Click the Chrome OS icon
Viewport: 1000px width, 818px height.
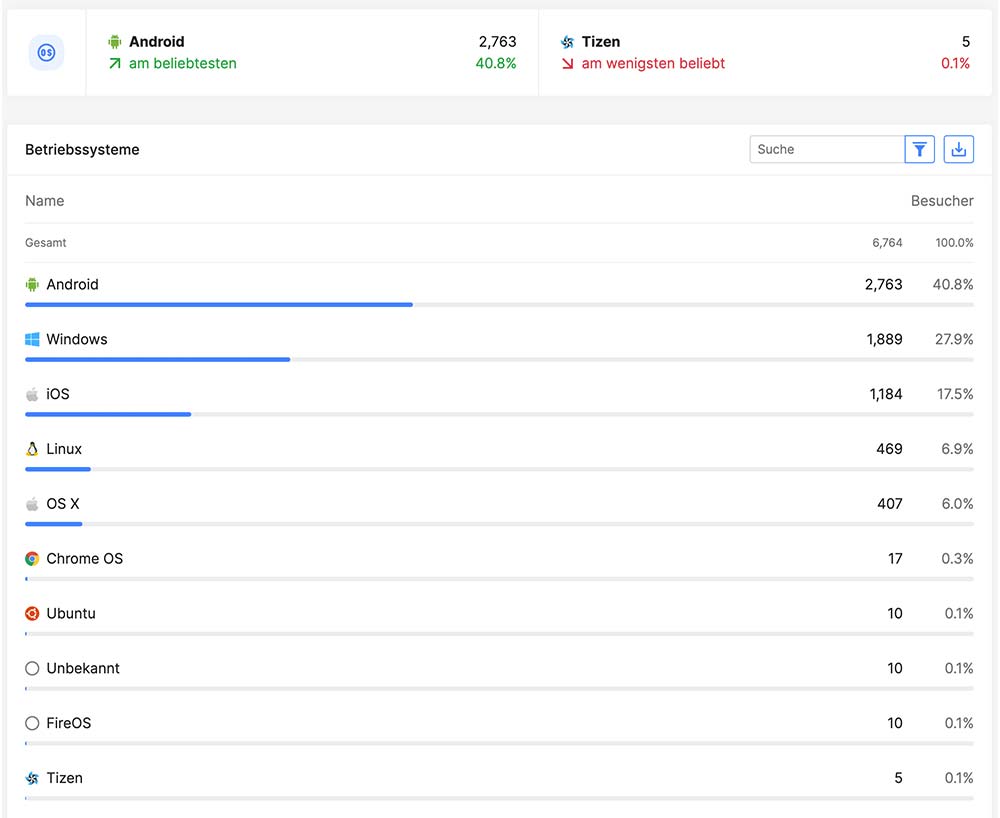pos(32,559)
